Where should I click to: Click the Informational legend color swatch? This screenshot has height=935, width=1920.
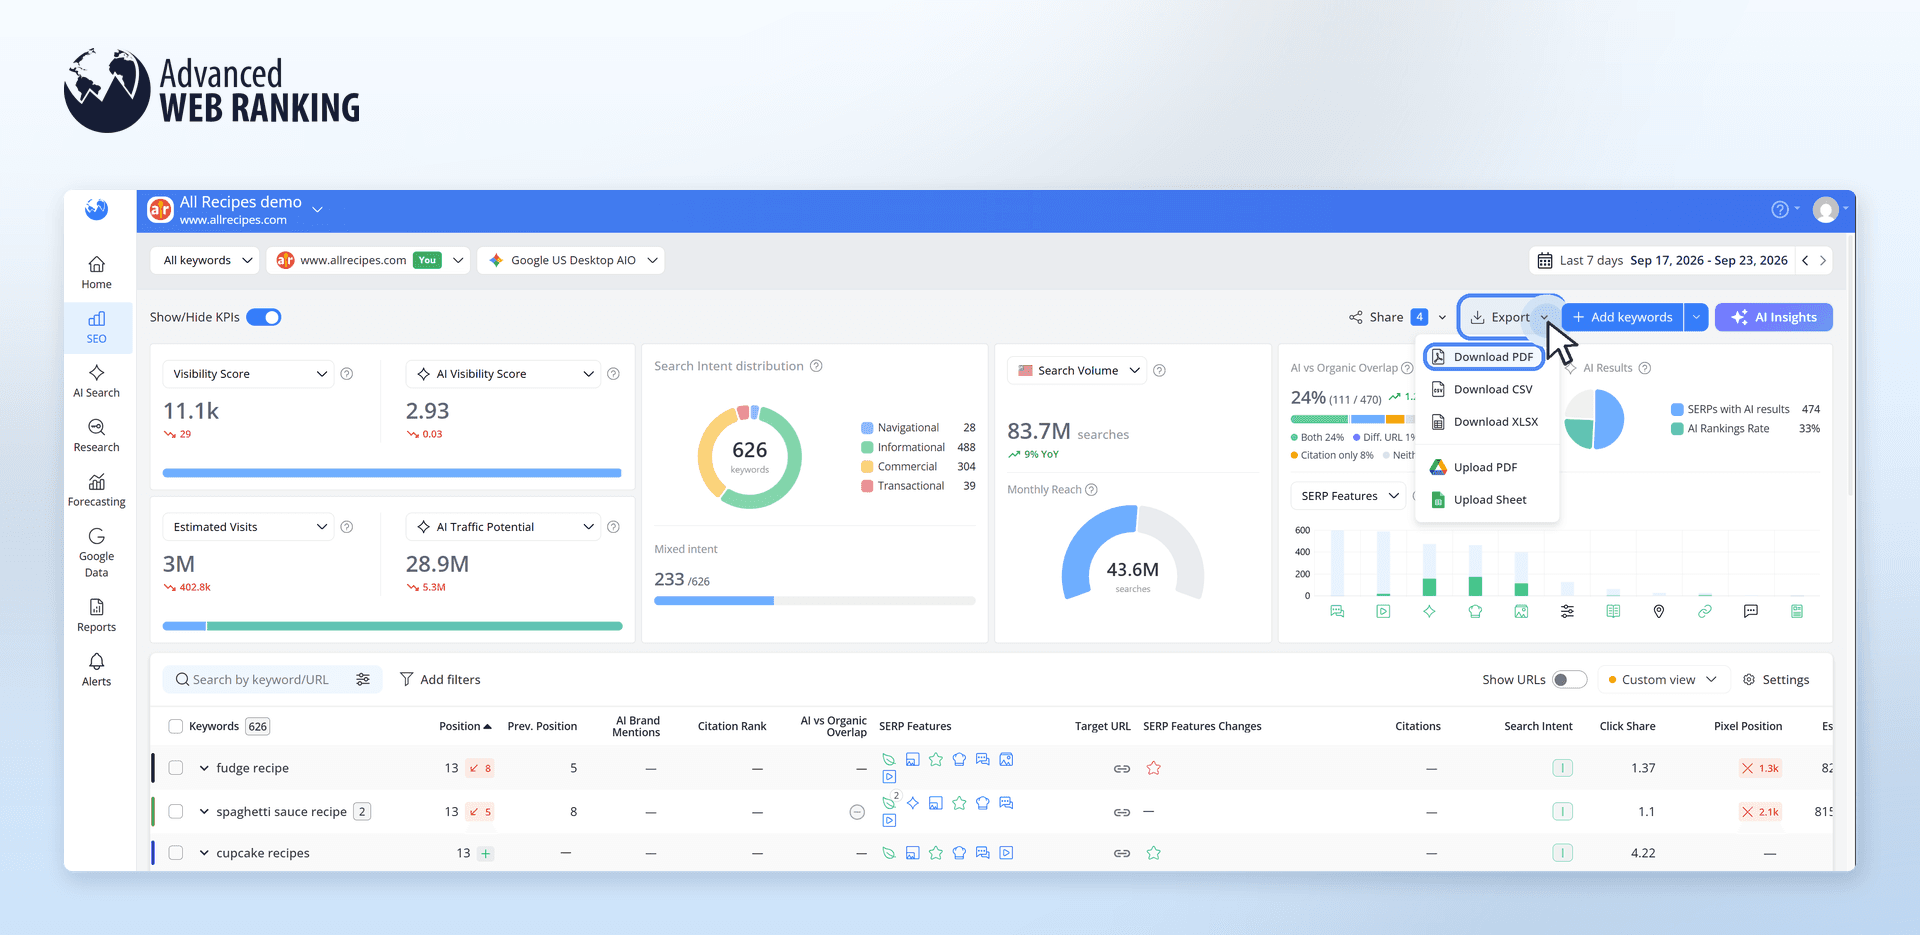(867, 448)
